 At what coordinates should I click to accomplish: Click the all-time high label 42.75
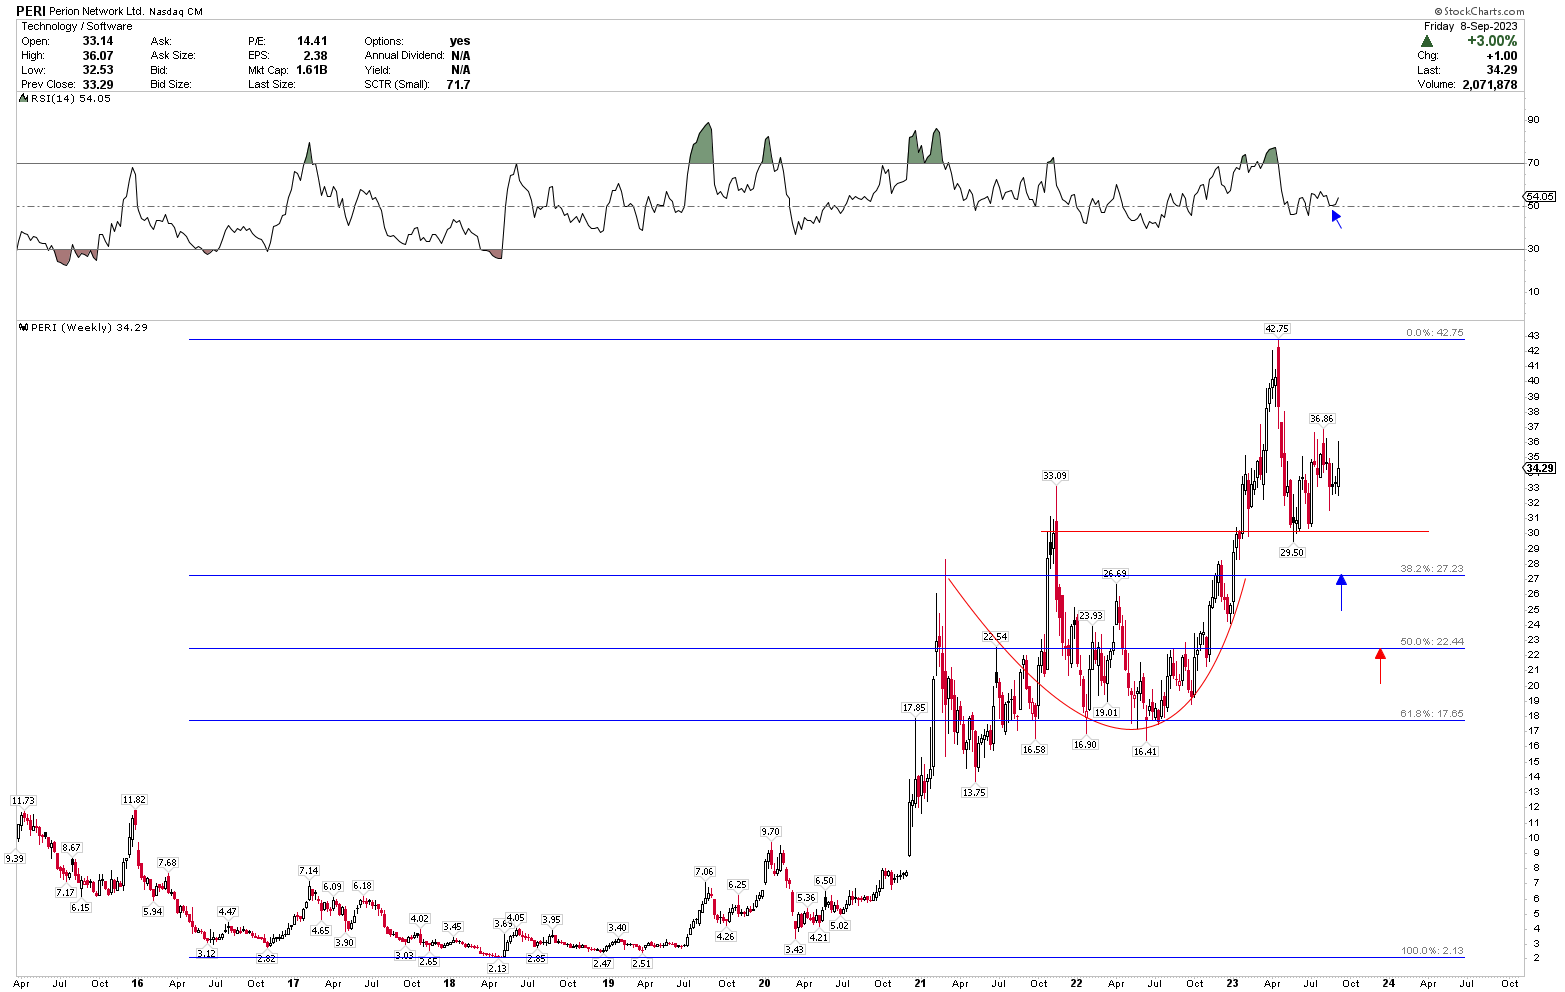point(1278,328)
